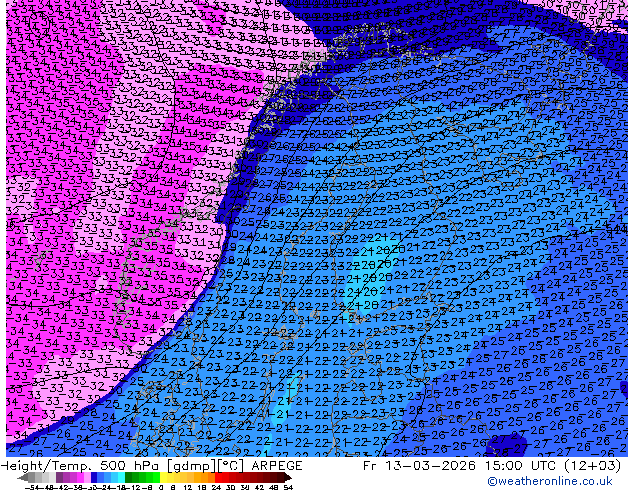Click the "Height/Temp. 500 hPa [gdmp][°C] ARPEGE" title
Screen dimensions: 634x490
click(151, 466)
